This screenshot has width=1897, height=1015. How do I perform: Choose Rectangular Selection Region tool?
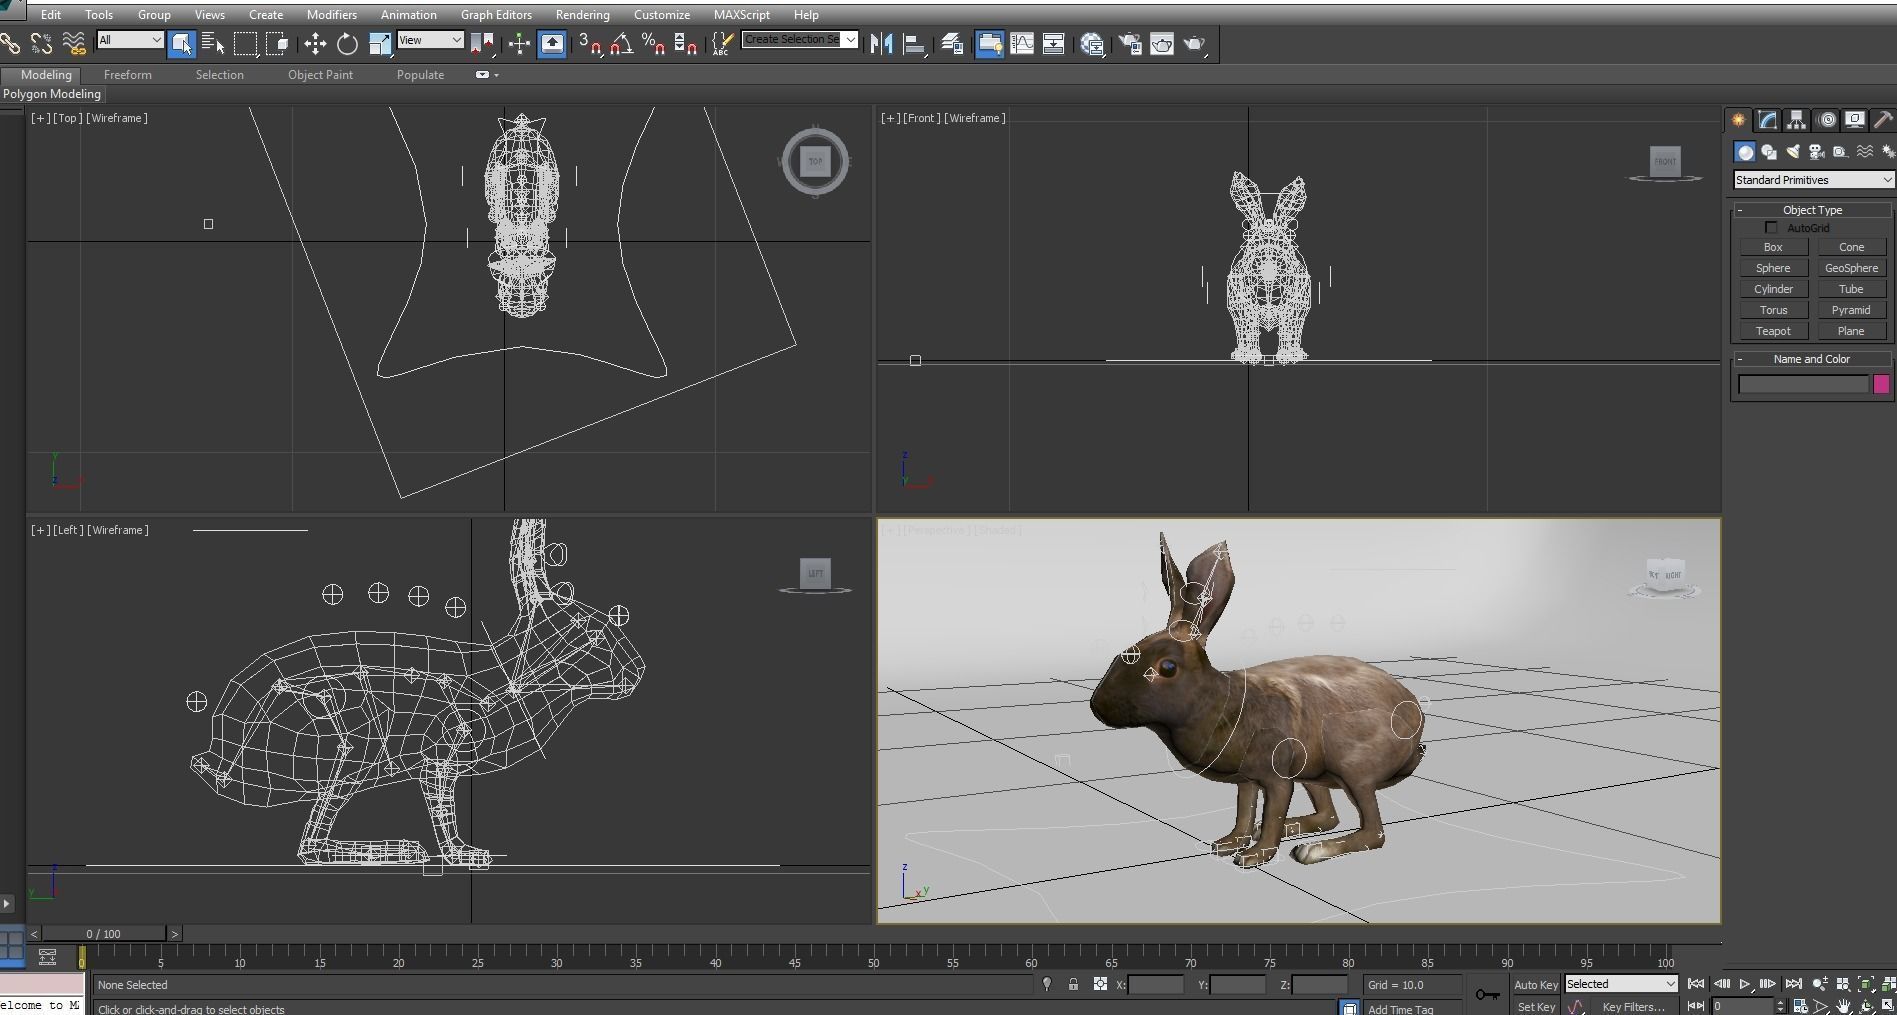(x=245, y=43)
